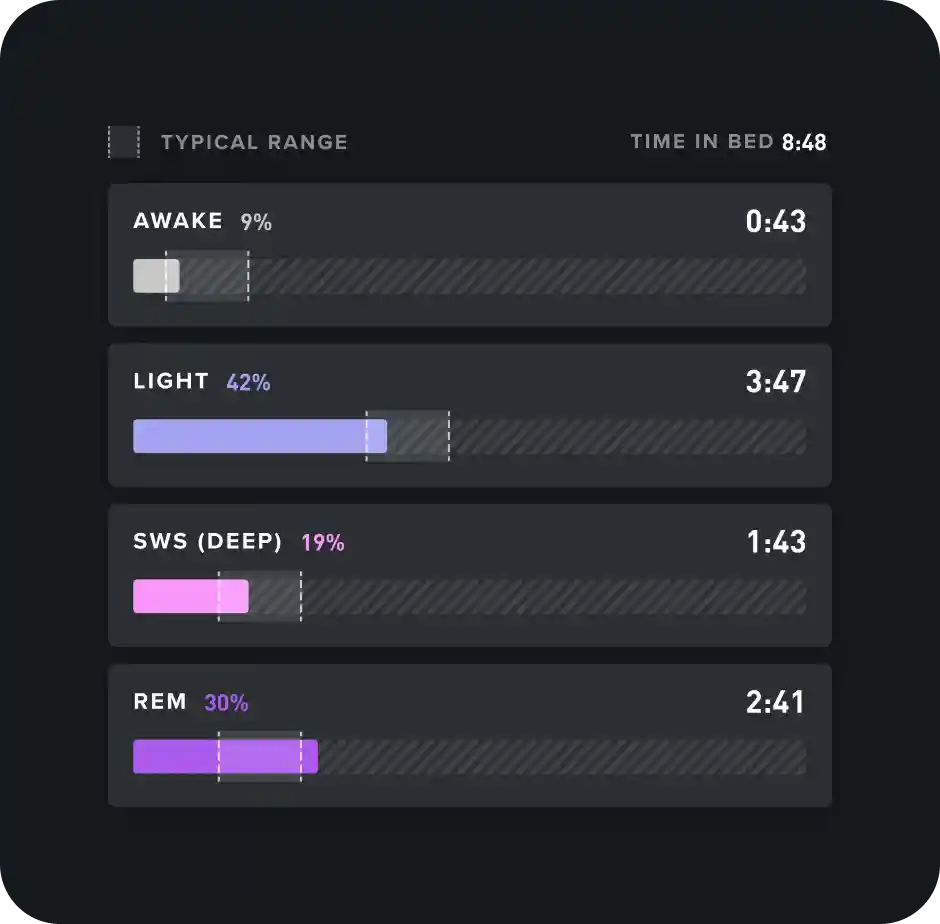Click the white Awake progress bar
The width and height of the screenshot is (940, 924).
pos(156,276)
